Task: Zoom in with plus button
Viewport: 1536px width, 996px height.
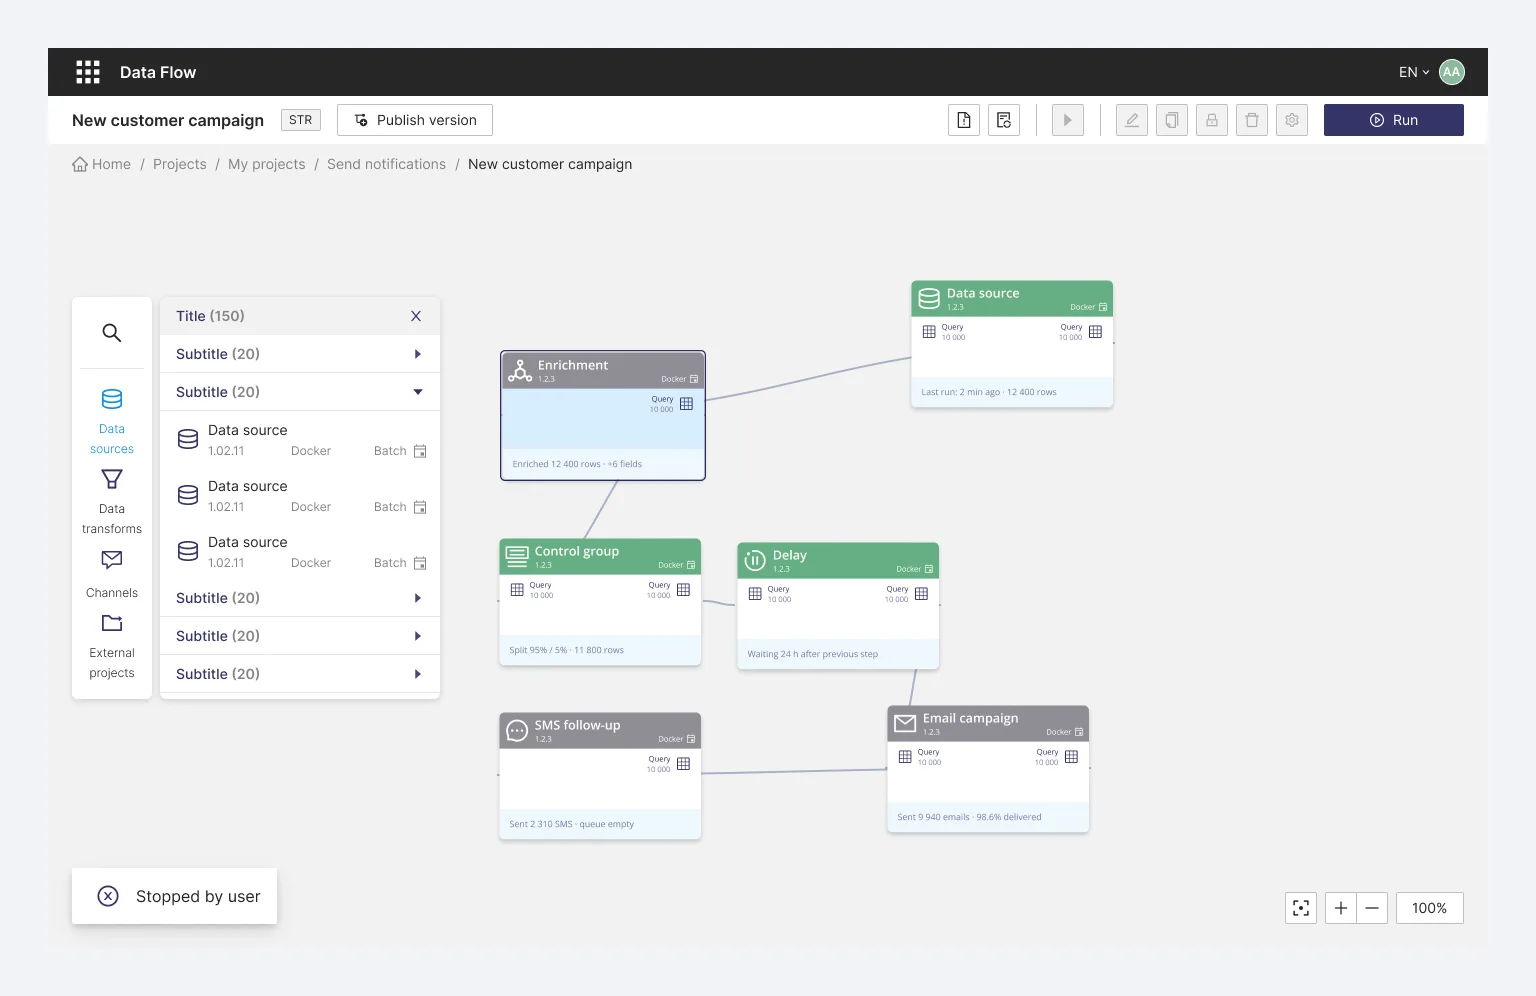Action: tap(1341, 908)
